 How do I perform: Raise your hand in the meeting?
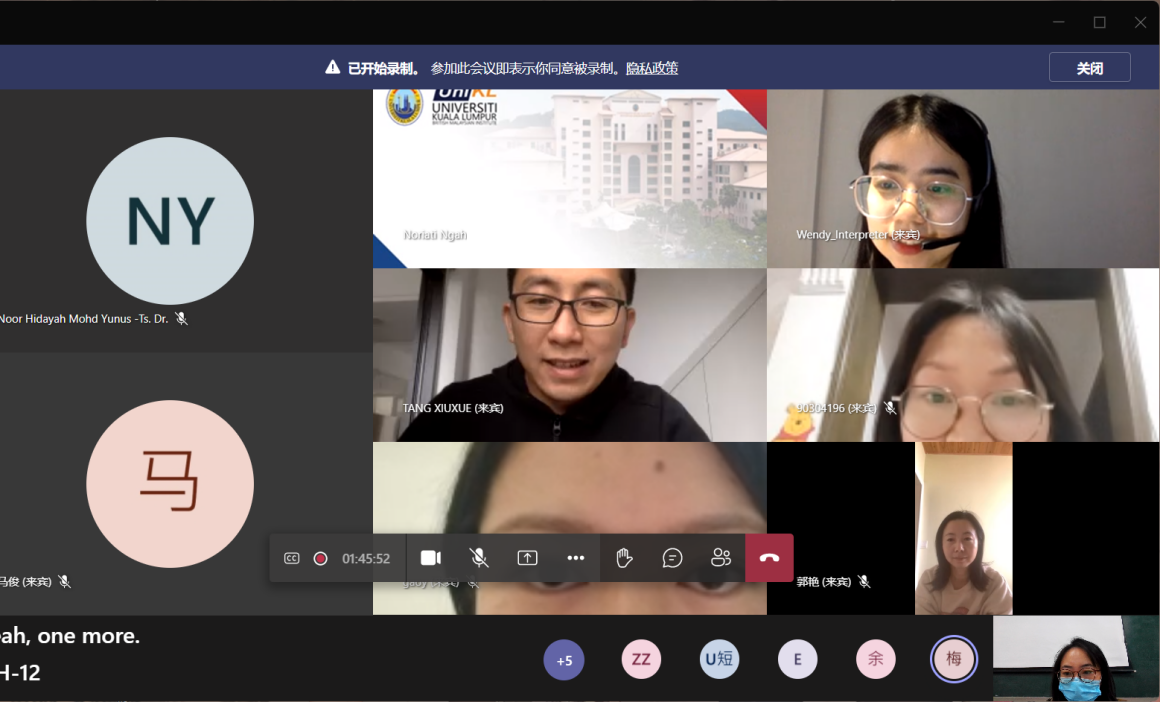click(x=624, y=558)
